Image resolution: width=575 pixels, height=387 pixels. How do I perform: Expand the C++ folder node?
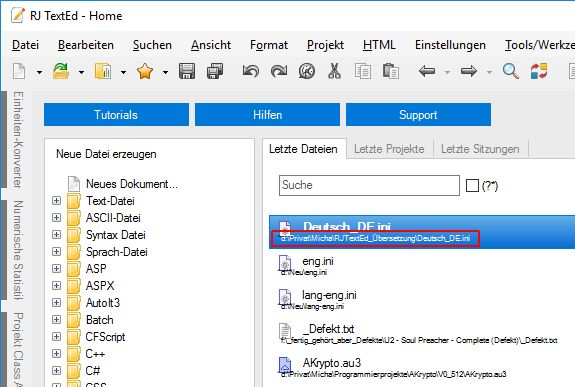(56, 353)
